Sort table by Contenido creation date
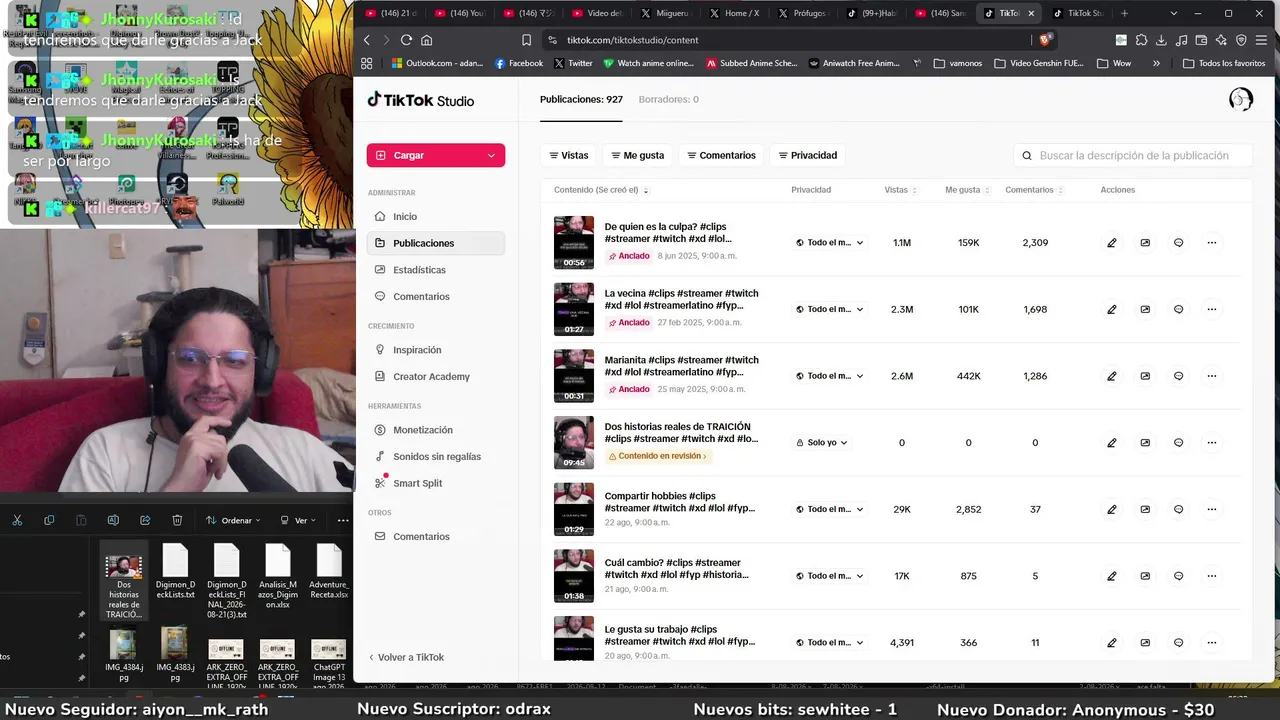Screen dimensions: 1280x720 click(601, 190)
